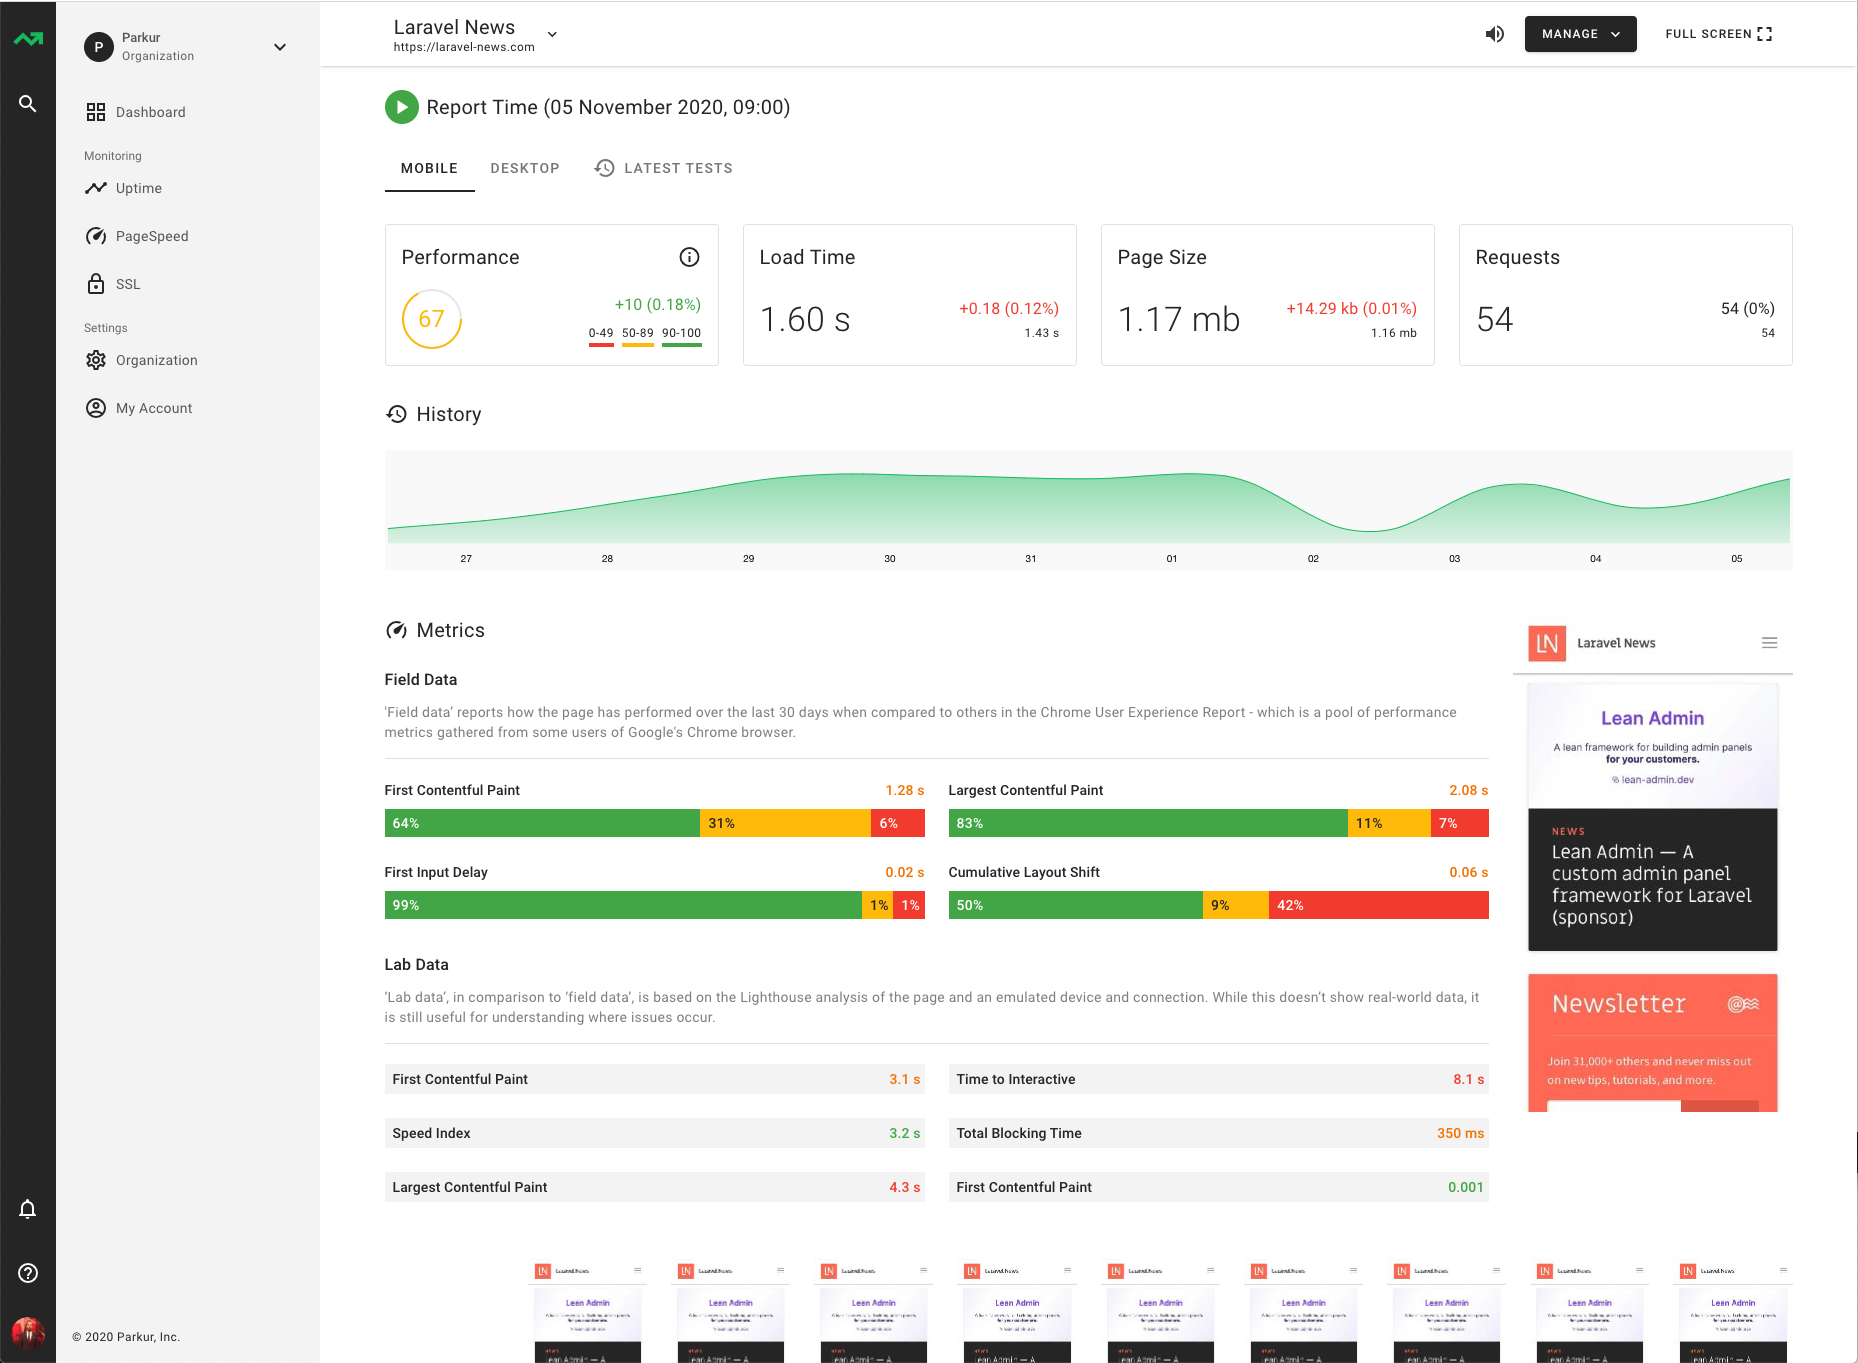Play the report playback
This screenshot has height=1363, width=1858.
(x=401, y=107)
